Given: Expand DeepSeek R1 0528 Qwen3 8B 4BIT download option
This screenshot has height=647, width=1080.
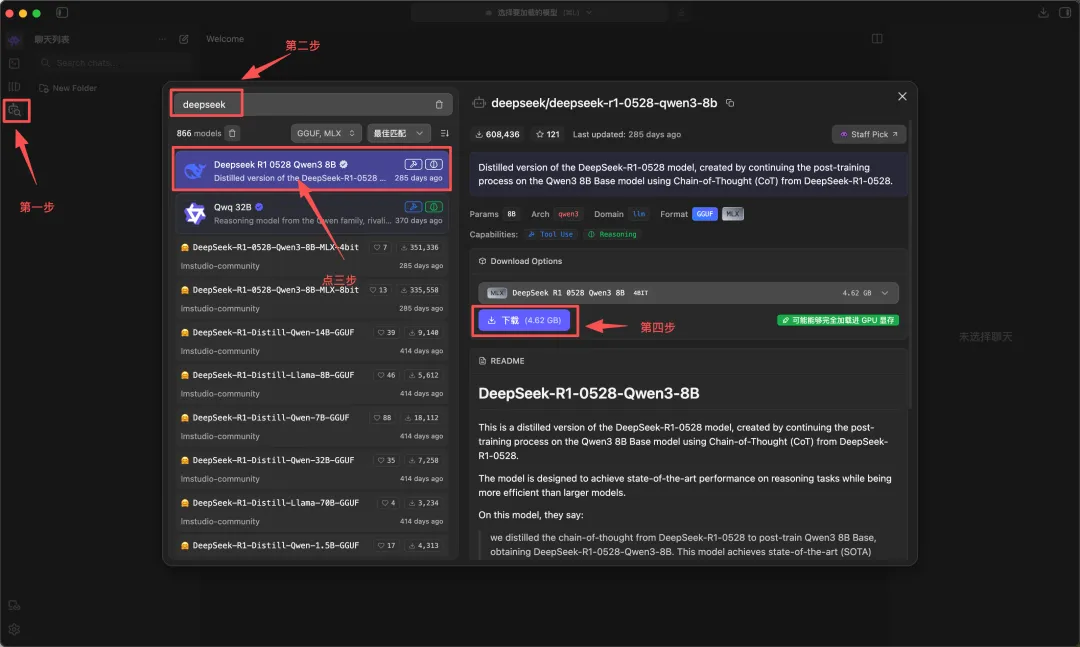Looking at the screenshot, I should tap(688, 293).
